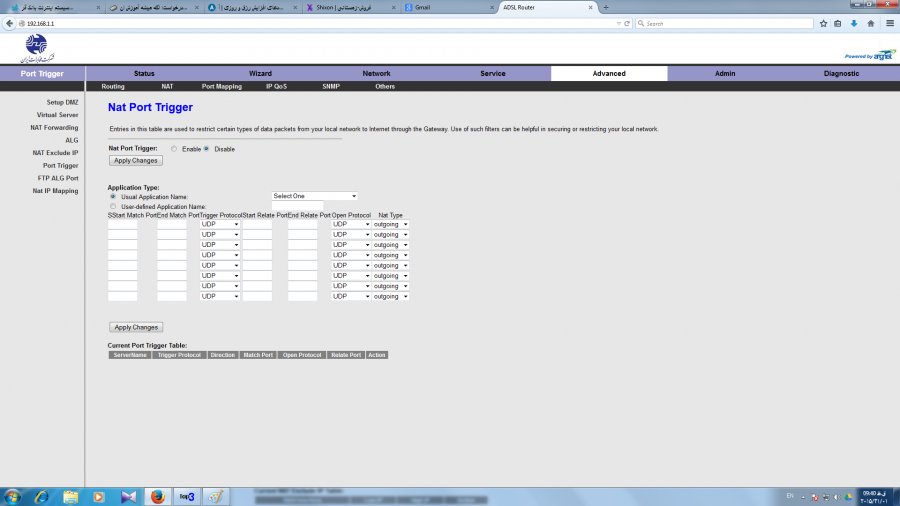This screenshot has width=900, height=506.
Task: Open the IP QoS submenu
Action: 276,87
